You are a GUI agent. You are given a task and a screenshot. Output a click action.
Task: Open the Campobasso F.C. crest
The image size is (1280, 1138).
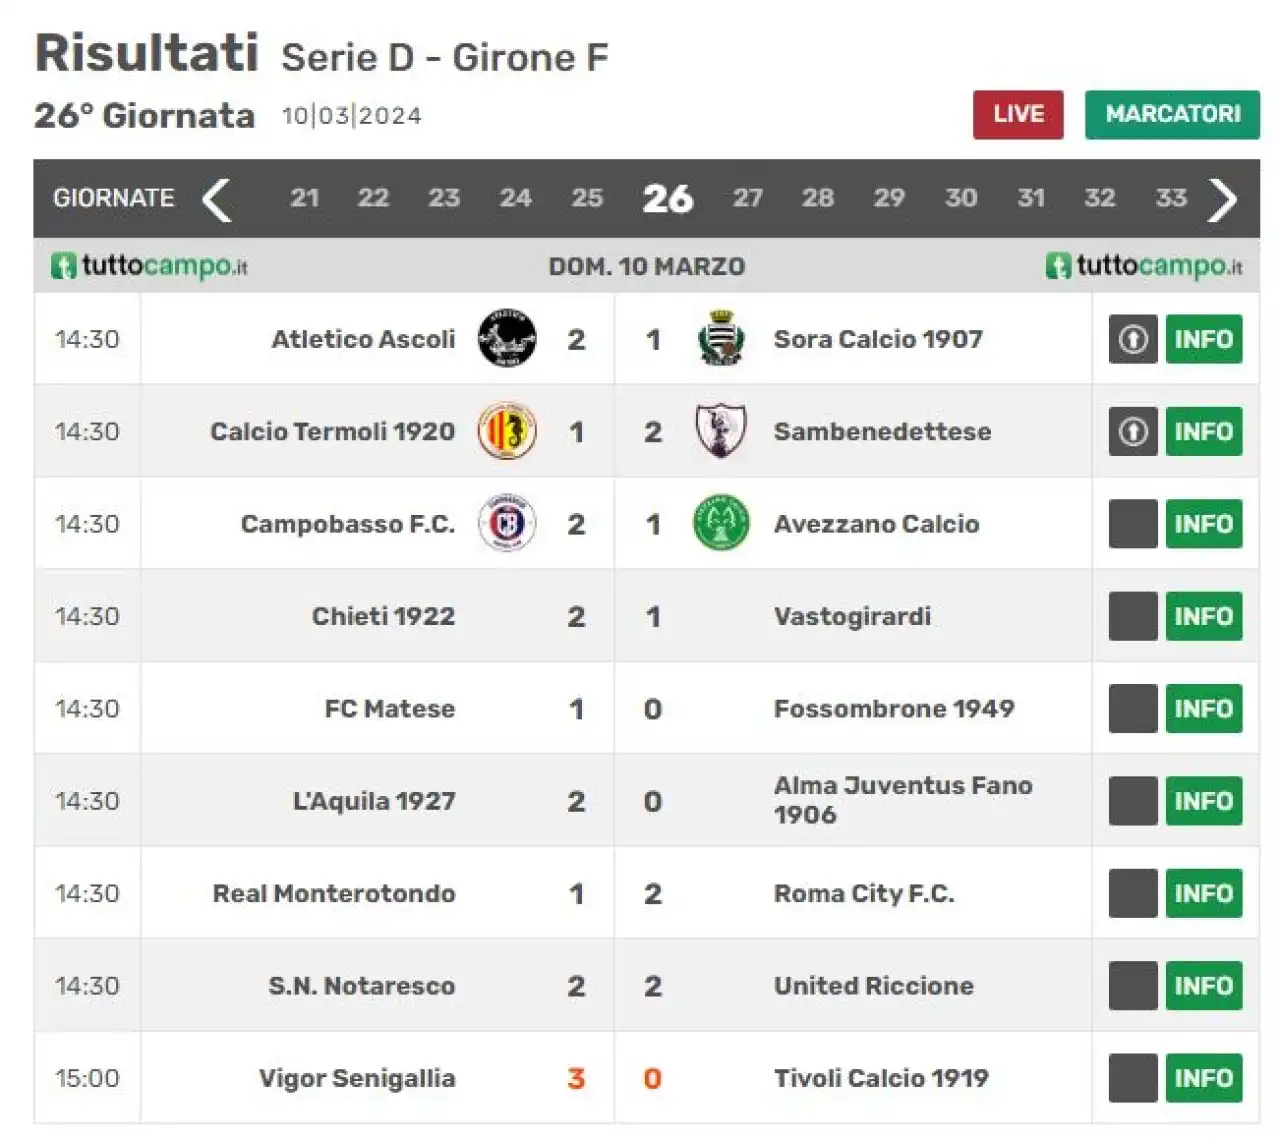pyautogui.click(x=507, y=524)
